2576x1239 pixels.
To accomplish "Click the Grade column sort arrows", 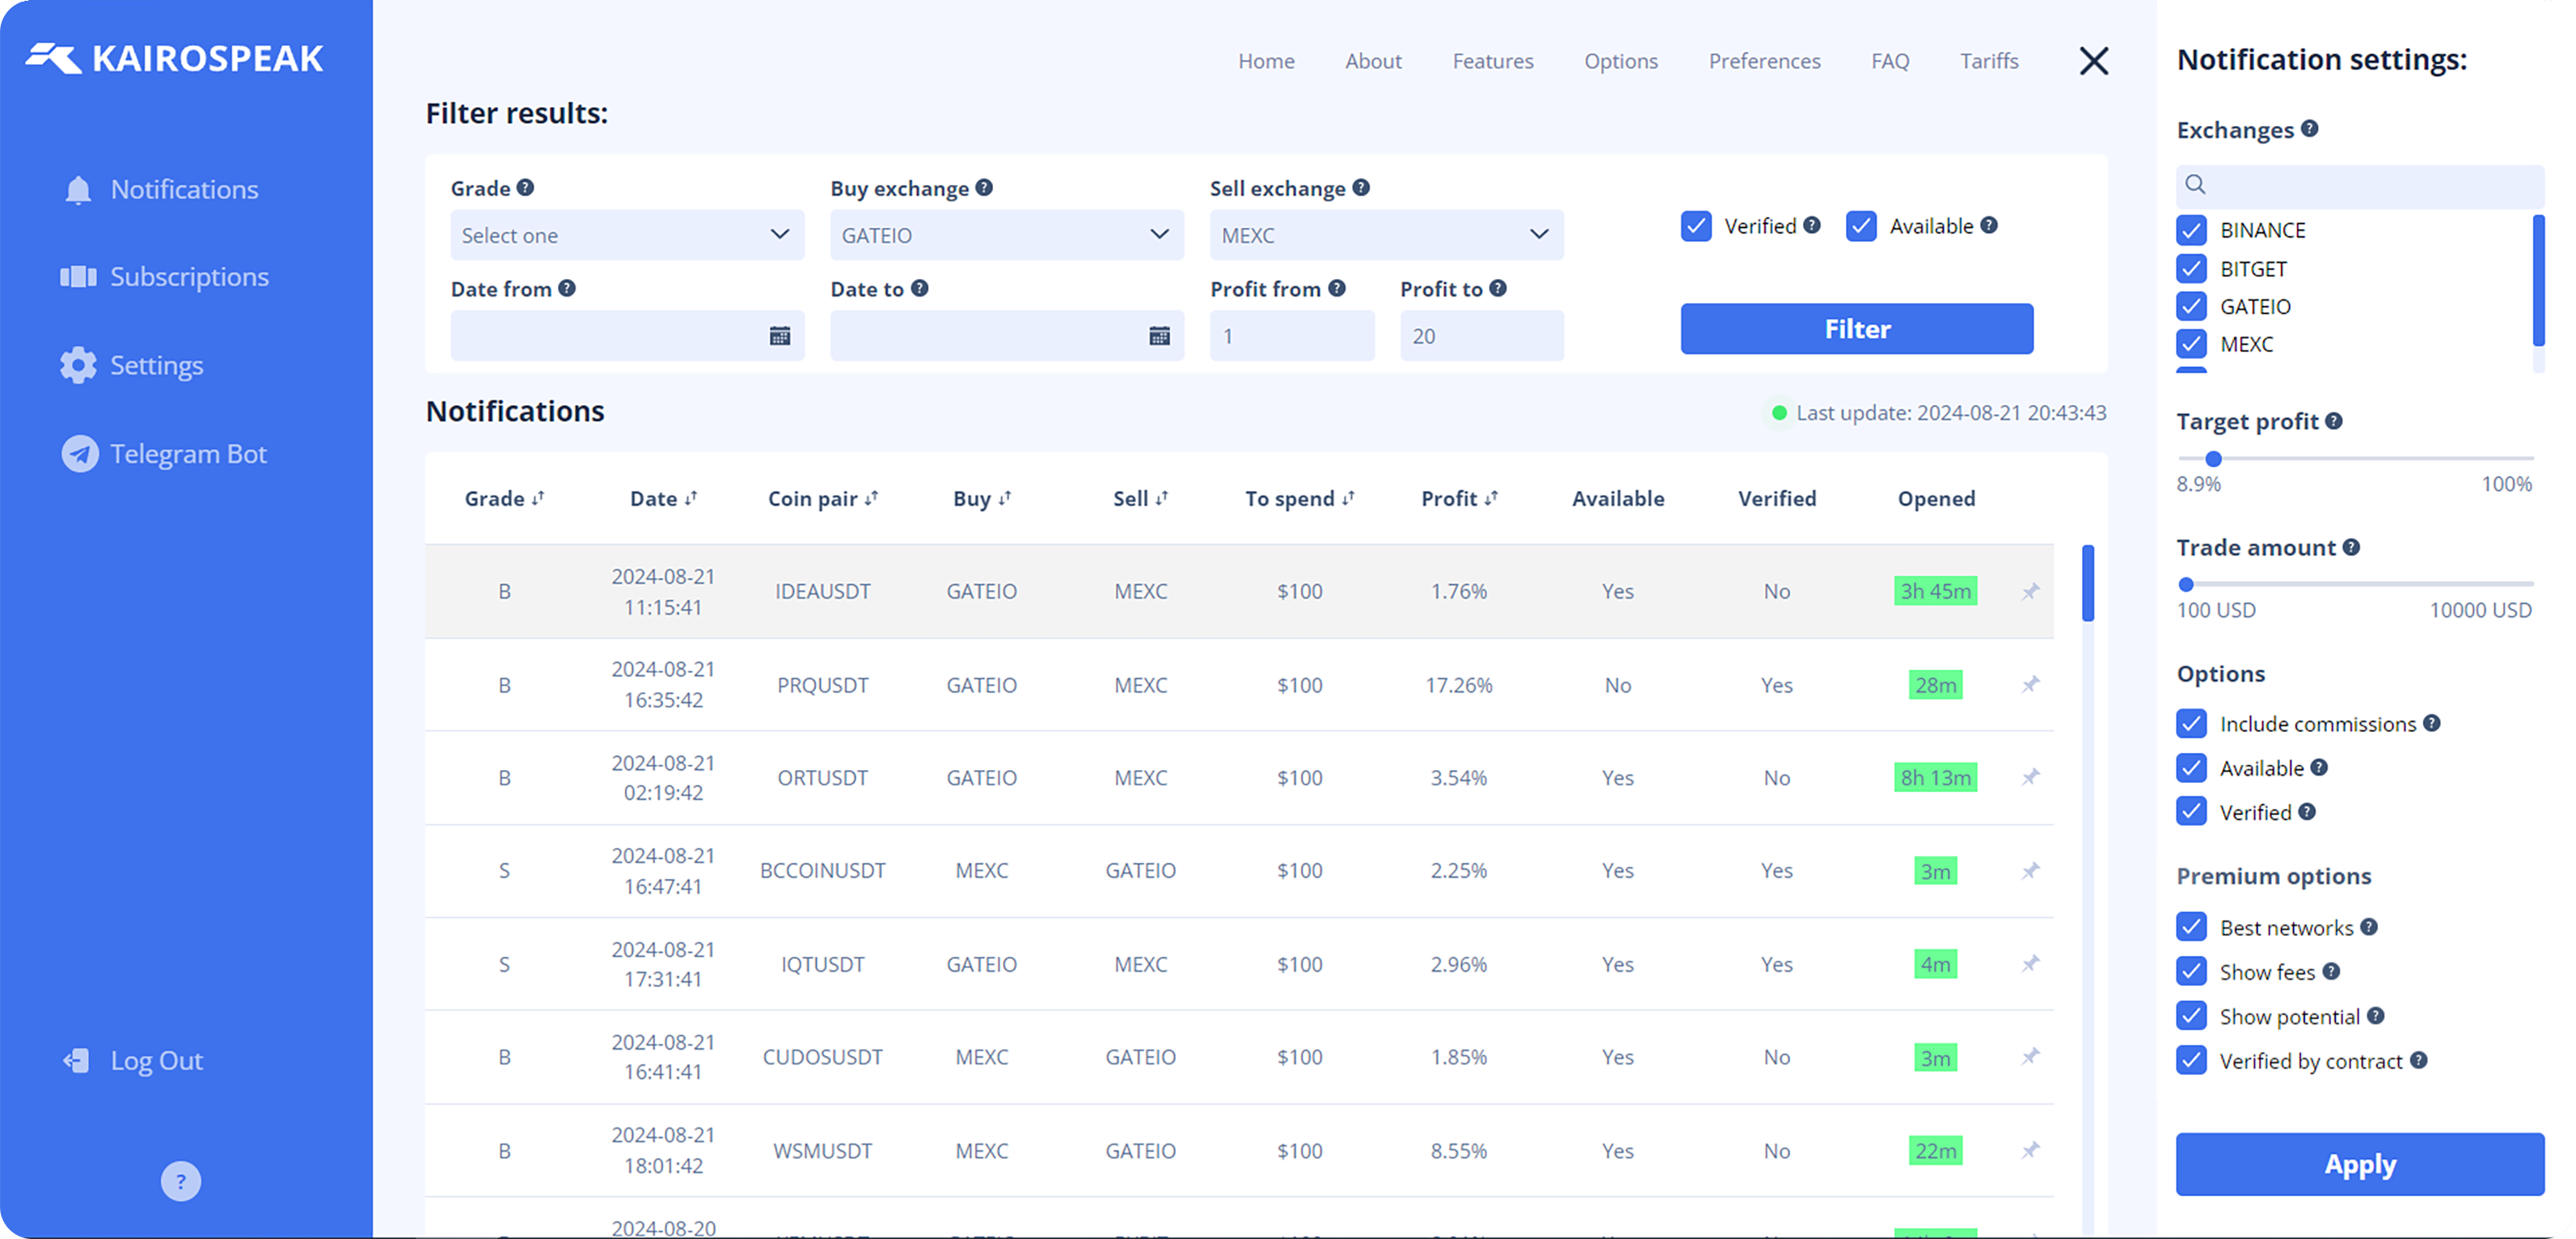I will coord(538,498).
